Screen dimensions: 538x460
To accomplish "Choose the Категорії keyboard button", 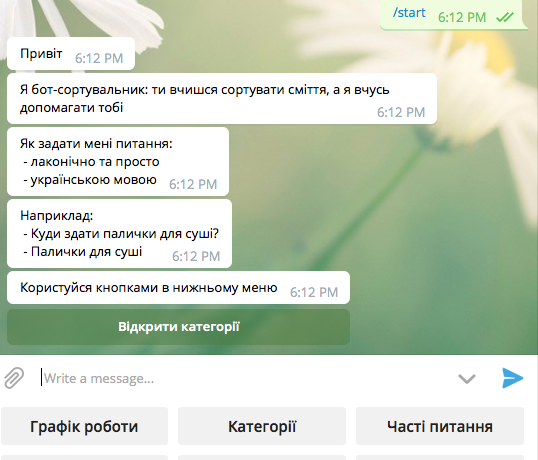I will [x=262, y=426].
